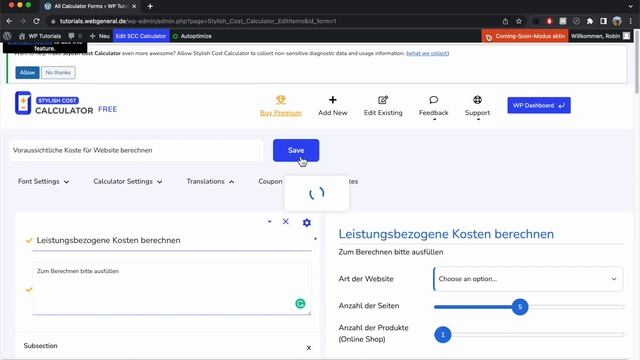Click browser back arrow
The height and width of the screenshot is (360, 640).
[9, 21]
